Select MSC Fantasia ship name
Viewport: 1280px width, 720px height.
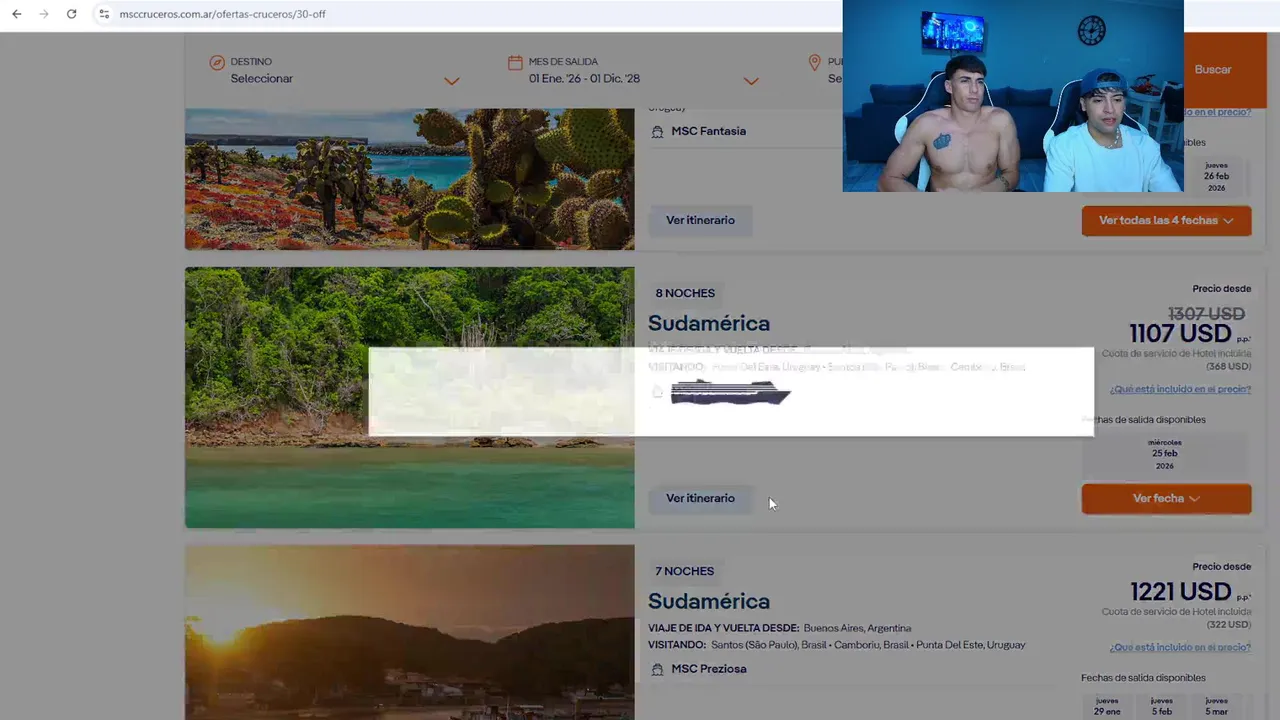click(x=709, y=131)
